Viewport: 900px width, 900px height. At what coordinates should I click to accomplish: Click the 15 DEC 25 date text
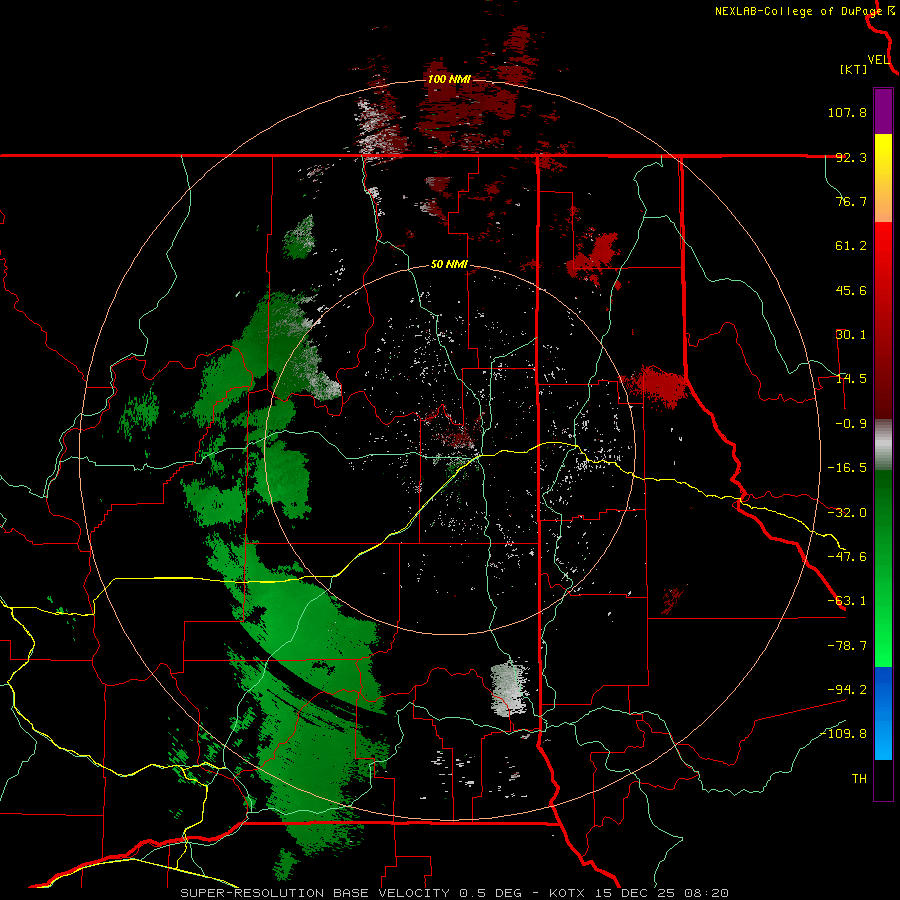point(634,893)
